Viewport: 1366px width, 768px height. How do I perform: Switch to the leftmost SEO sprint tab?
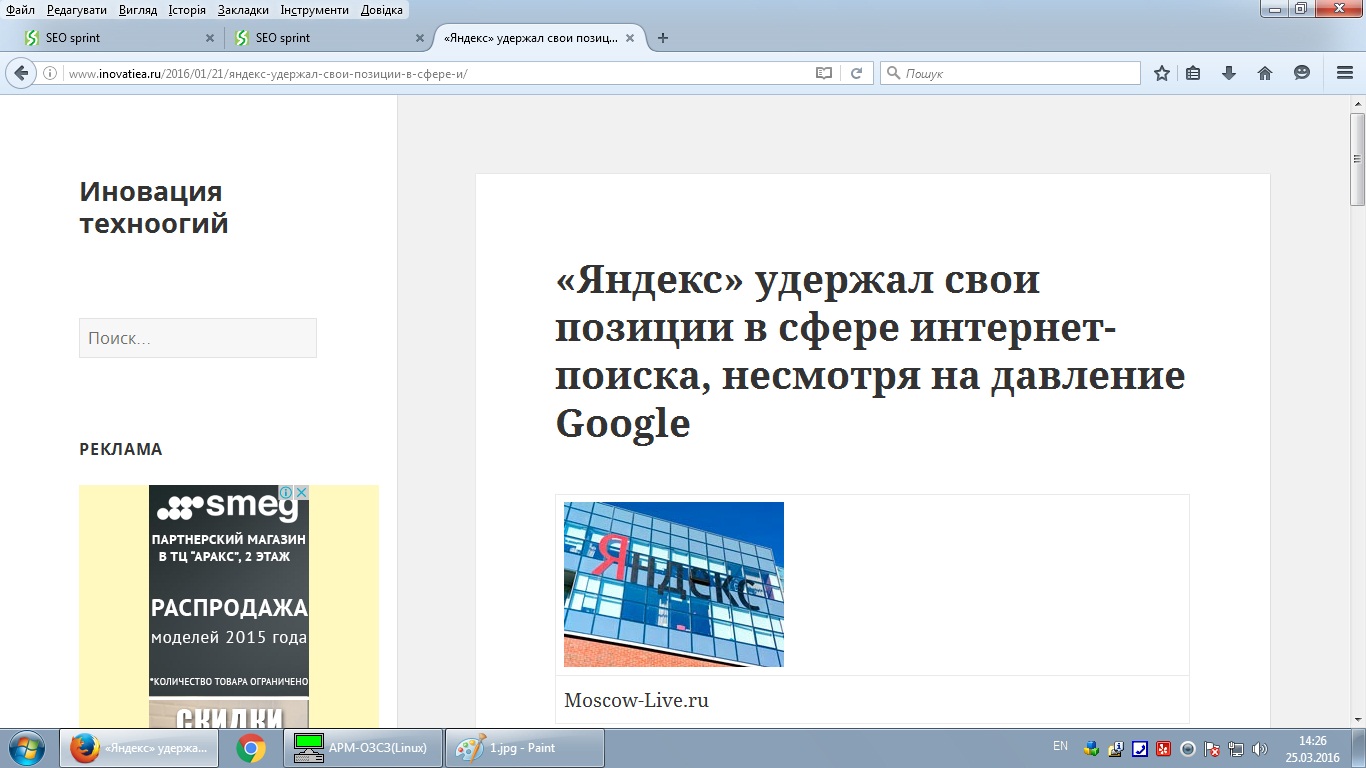click(118, 38)
